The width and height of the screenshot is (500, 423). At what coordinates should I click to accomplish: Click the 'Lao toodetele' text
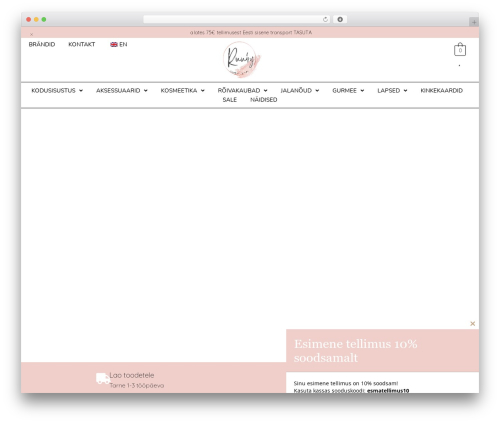pyautogui.click(x=132, y=375)
